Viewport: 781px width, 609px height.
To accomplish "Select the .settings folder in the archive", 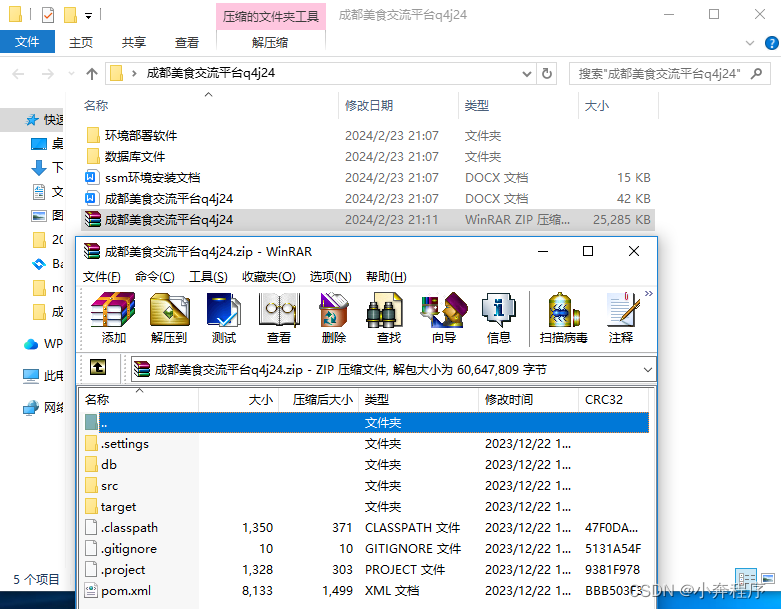I will [366, 444].
